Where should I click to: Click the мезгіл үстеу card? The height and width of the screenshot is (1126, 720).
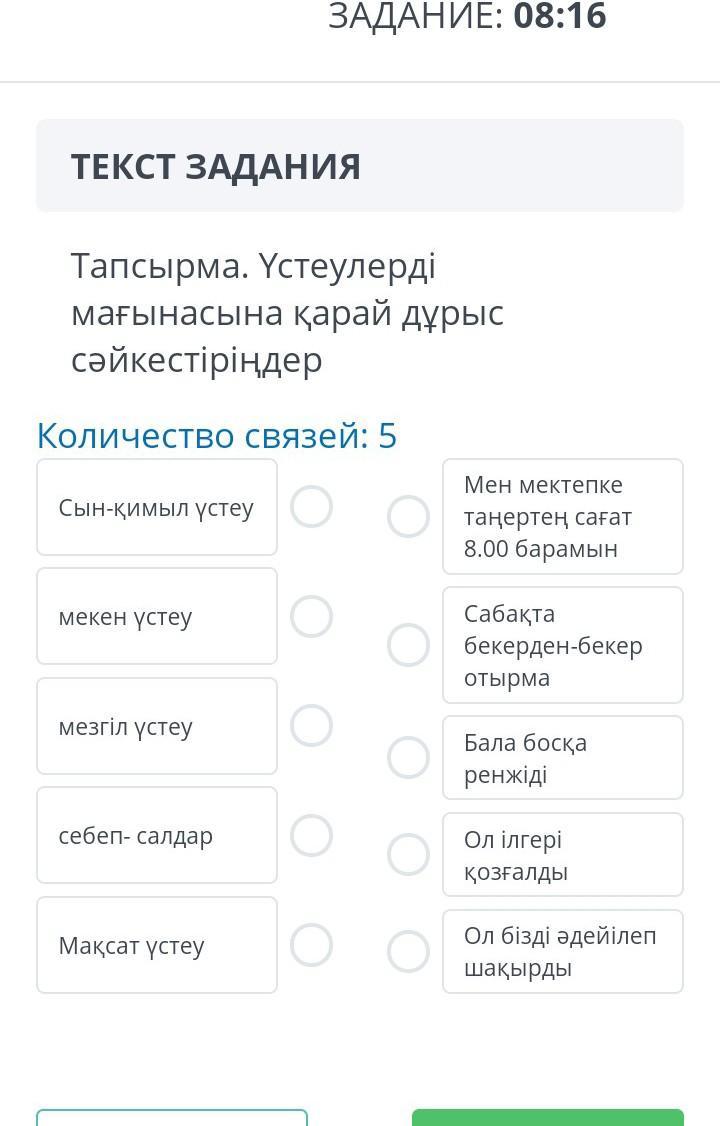157,726
